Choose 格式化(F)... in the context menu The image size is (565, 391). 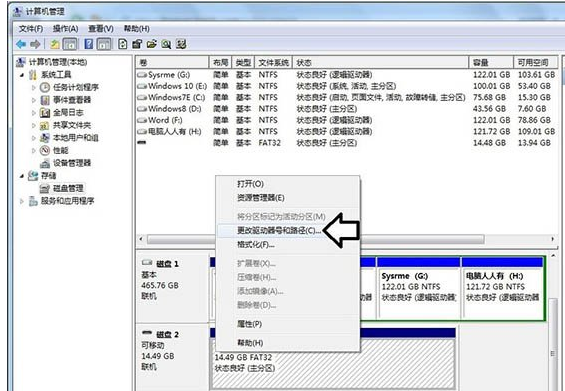tap(288, 245)
